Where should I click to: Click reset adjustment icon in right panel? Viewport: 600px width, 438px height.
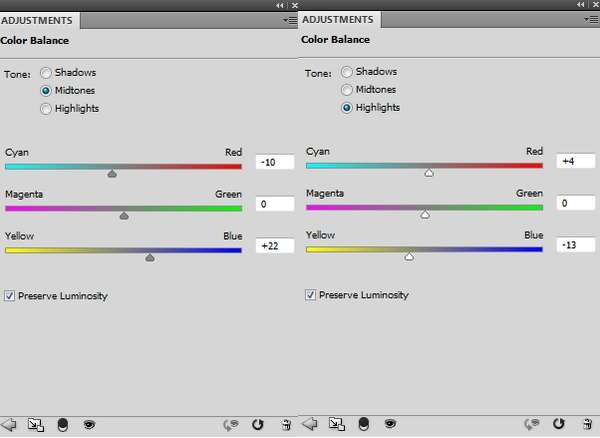click(x=559, y=424)
